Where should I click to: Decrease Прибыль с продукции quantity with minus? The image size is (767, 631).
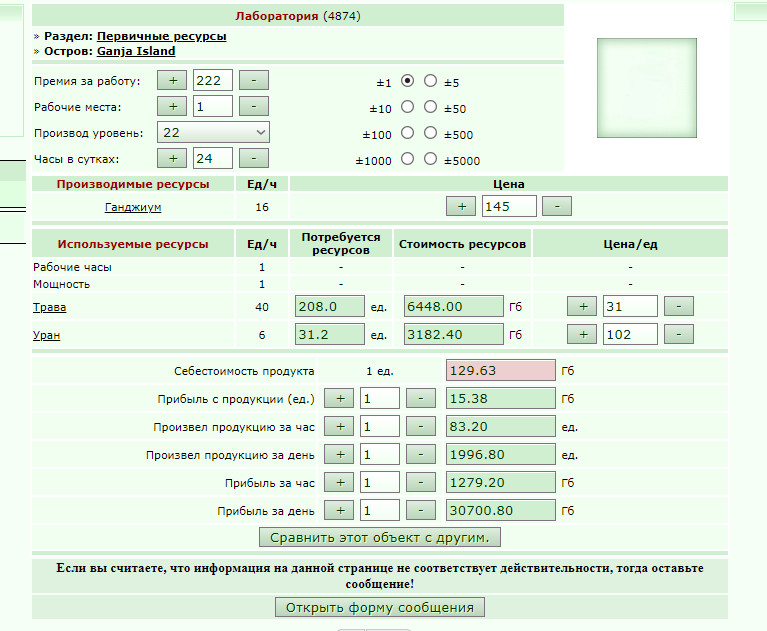click(421, 398)
